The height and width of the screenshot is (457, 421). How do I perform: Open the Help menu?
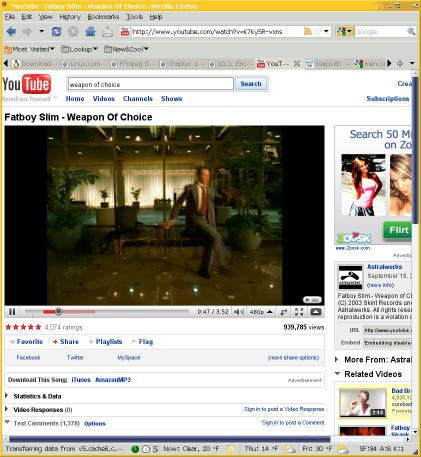156,17
